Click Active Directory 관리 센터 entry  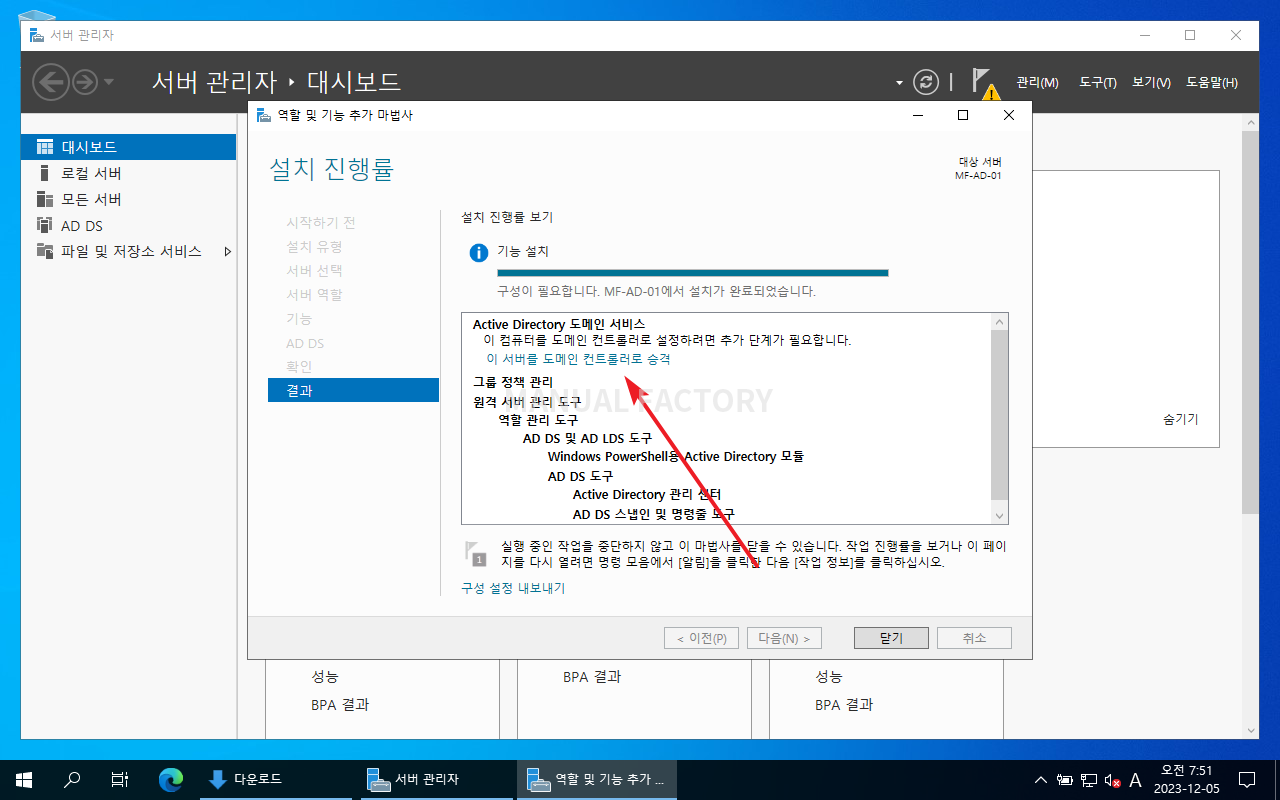(647, 494)
